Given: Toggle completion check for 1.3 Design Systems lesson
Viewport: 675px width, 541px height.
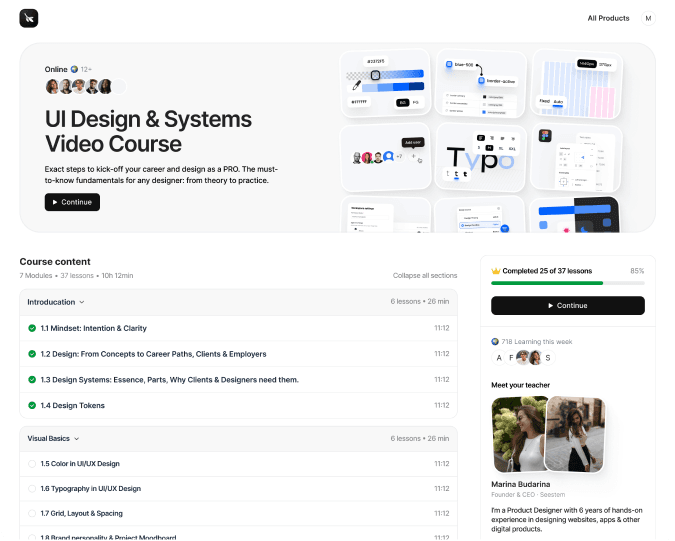Looking at the screenshot, I should (x=32, y=380).
